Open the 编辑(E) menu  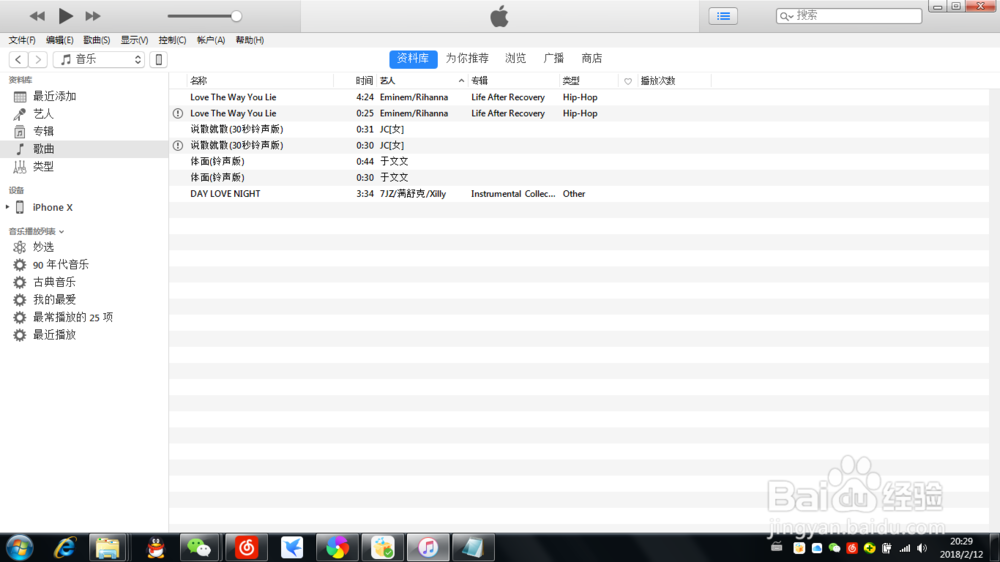point(59,40)
